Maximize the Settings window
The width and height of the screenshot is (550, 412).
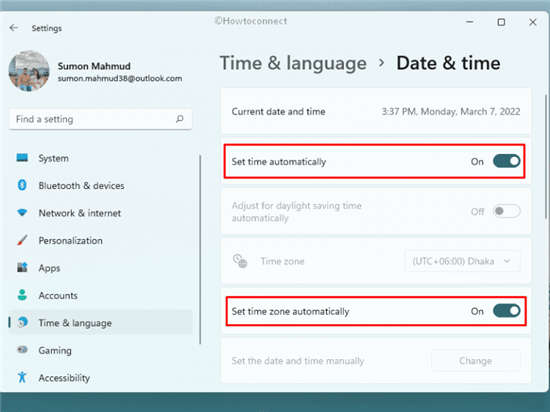pos(501,22)
